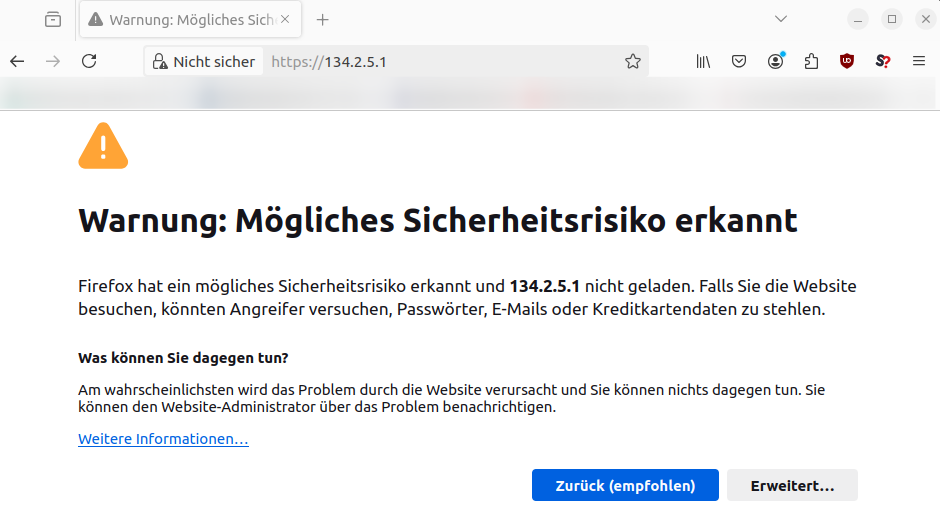
Task: Close the 'Warnung: Mögliches Sich' tab
Action: [x=285, y=19]
